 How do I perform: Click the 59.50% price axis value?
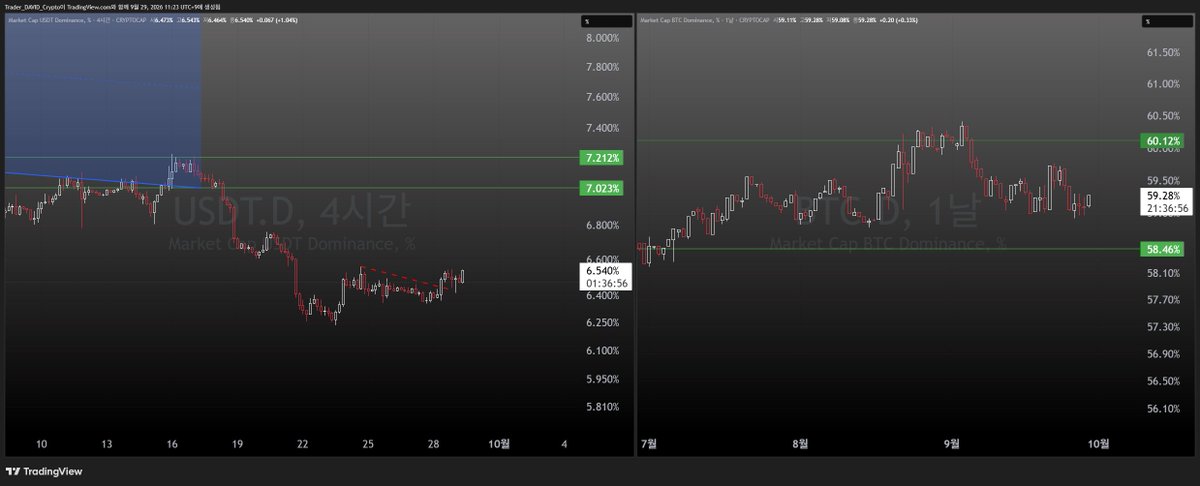[1164, 179]
